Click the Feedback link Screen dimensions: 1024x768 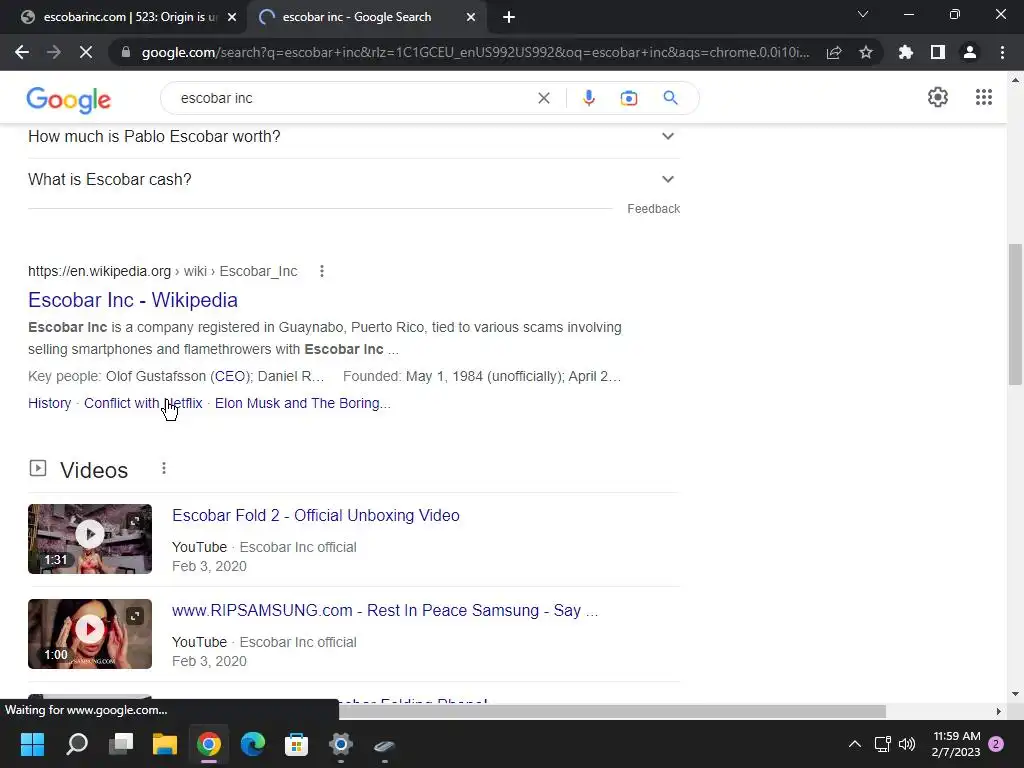coord(653,209)
